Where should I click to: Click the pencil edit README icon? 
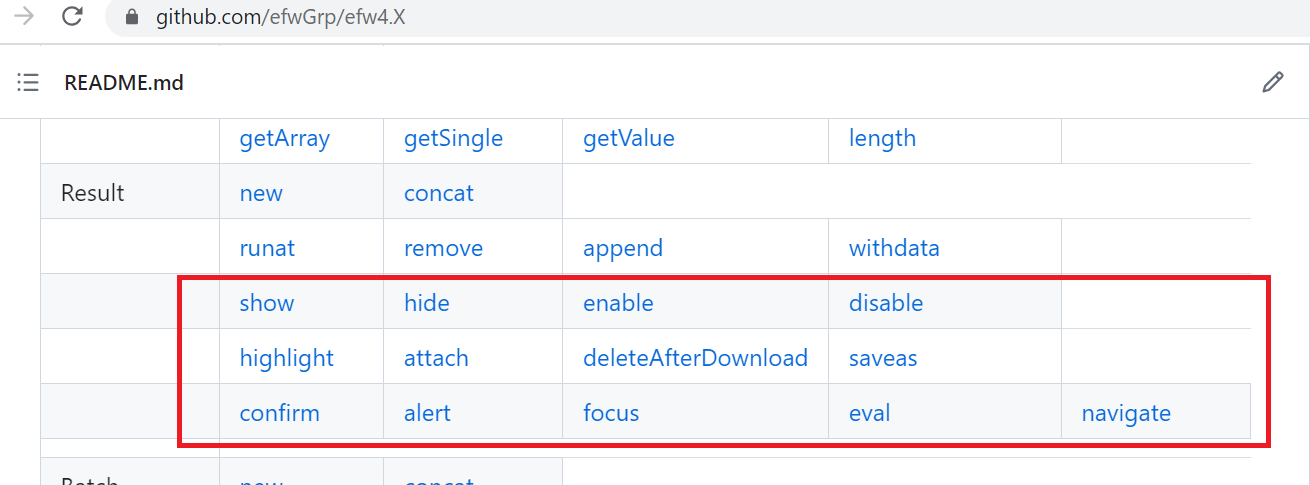tap(1273, 82)
